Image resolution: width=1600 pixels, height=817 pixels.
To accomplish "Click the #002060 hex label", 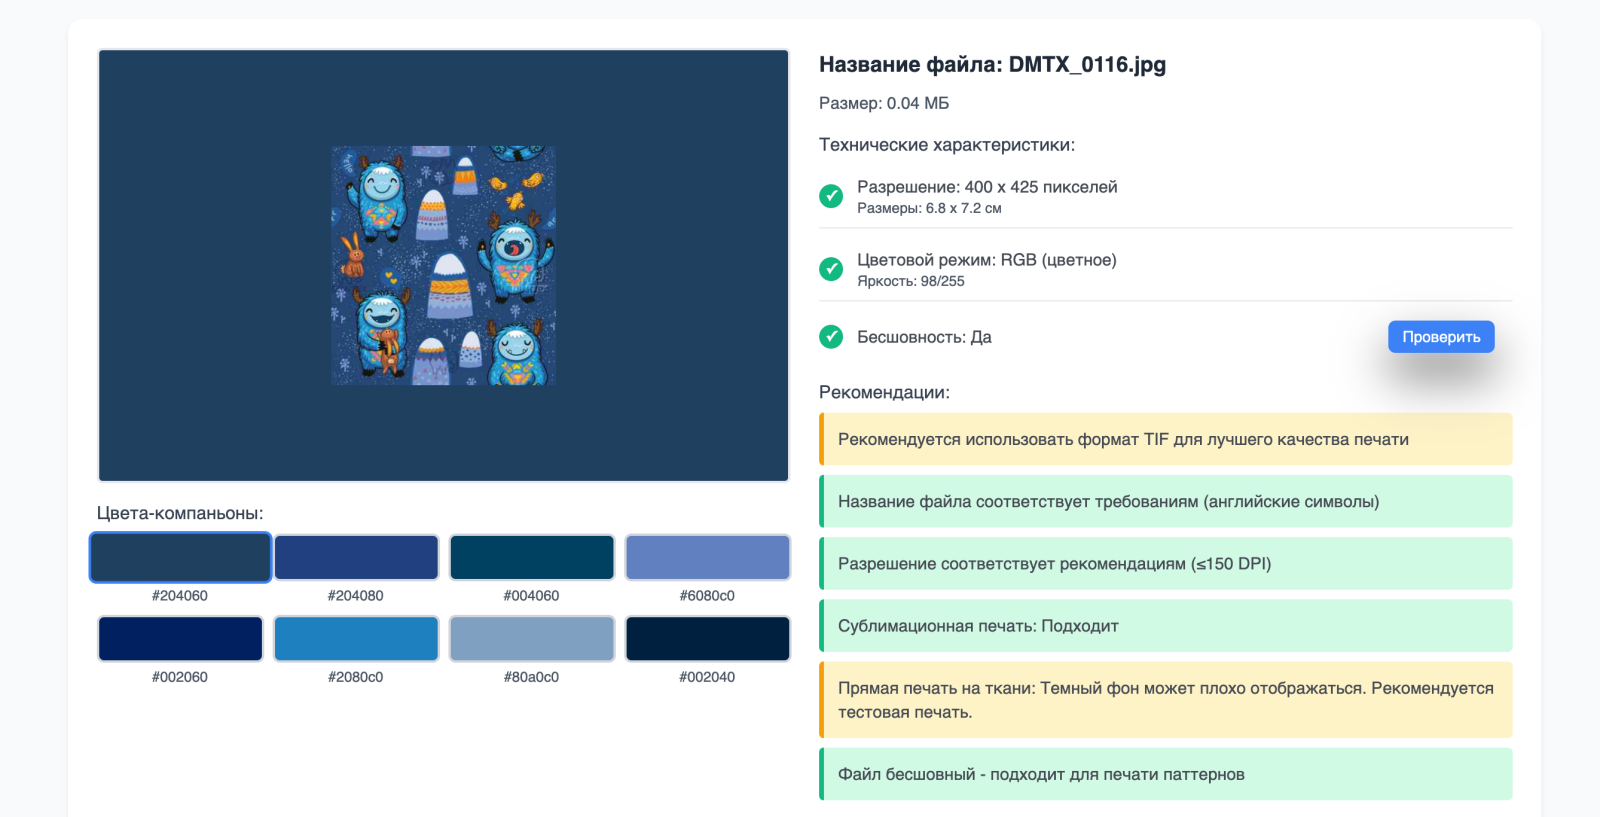I will pos(180,677).
